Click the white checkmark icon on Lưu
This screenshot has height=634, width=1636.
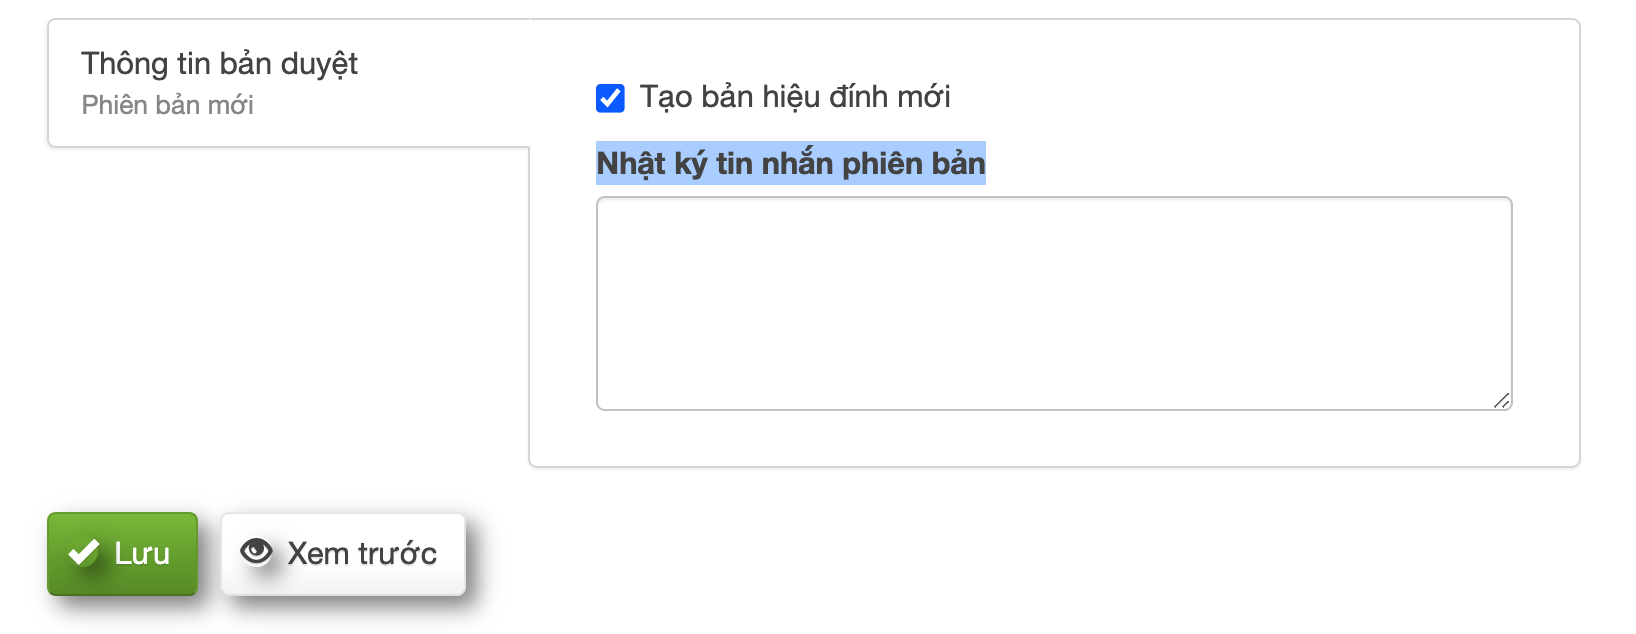point(83,553)
